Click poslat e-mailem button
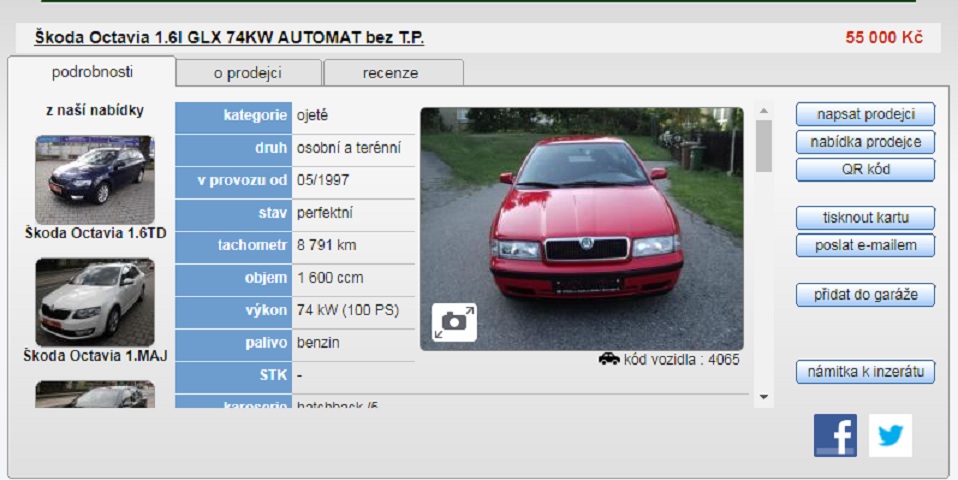Screen dimensions: 958x480 click(x=865, y=245)
